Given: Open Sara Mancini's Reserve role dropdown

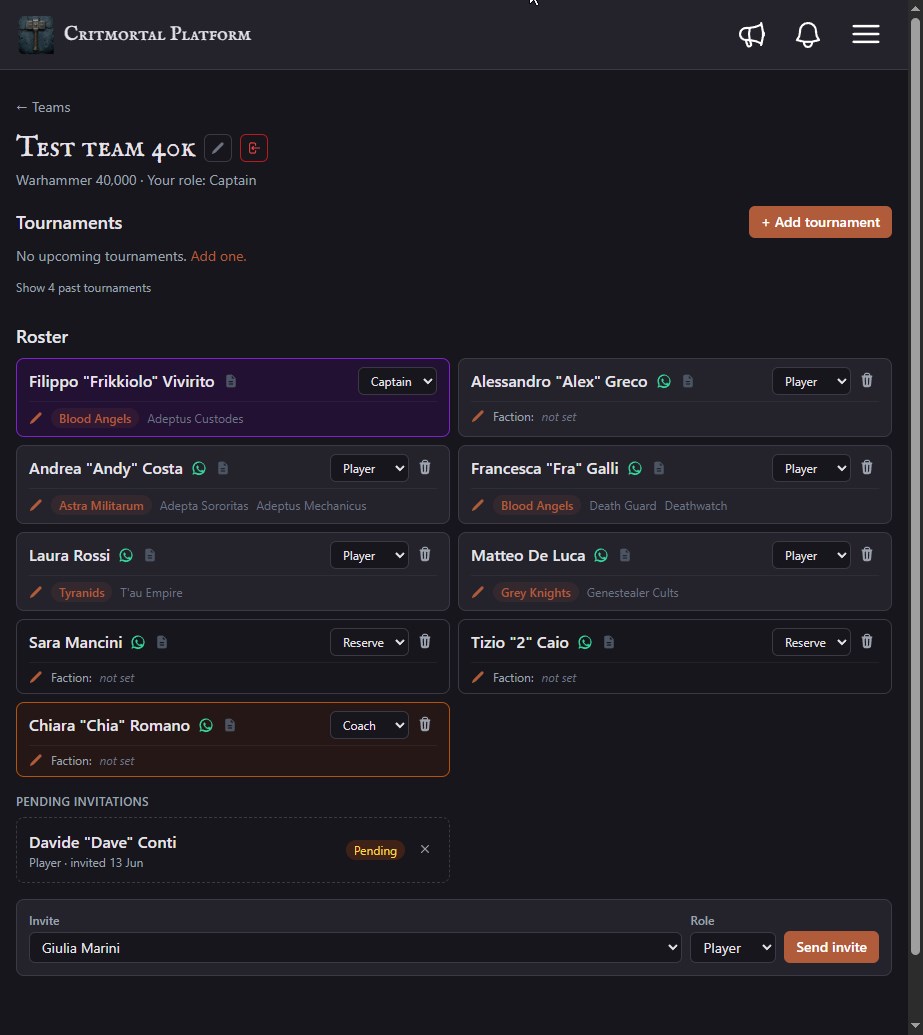Looking at the screenshot, I should pos(369,643).
